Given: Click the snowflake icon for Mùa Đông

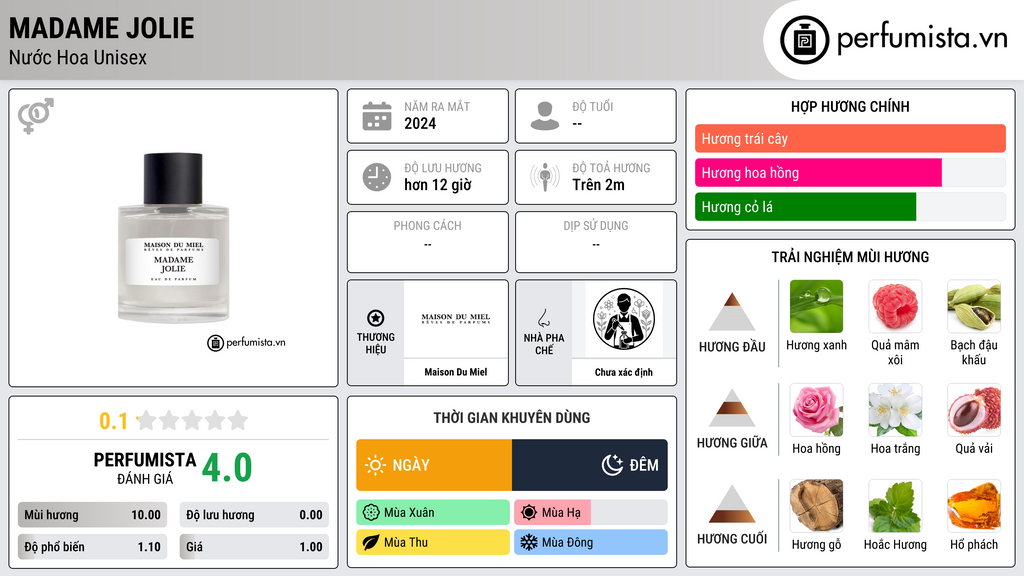Looking at the screenshot, I should pyautogui.click(x=529, y=543).
